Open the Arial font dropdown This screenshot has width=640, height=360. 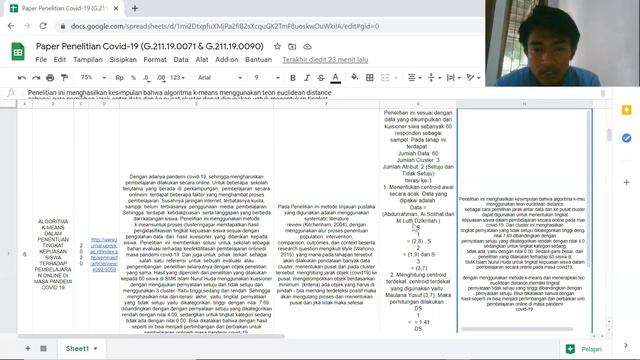click(x=220, y=78)
